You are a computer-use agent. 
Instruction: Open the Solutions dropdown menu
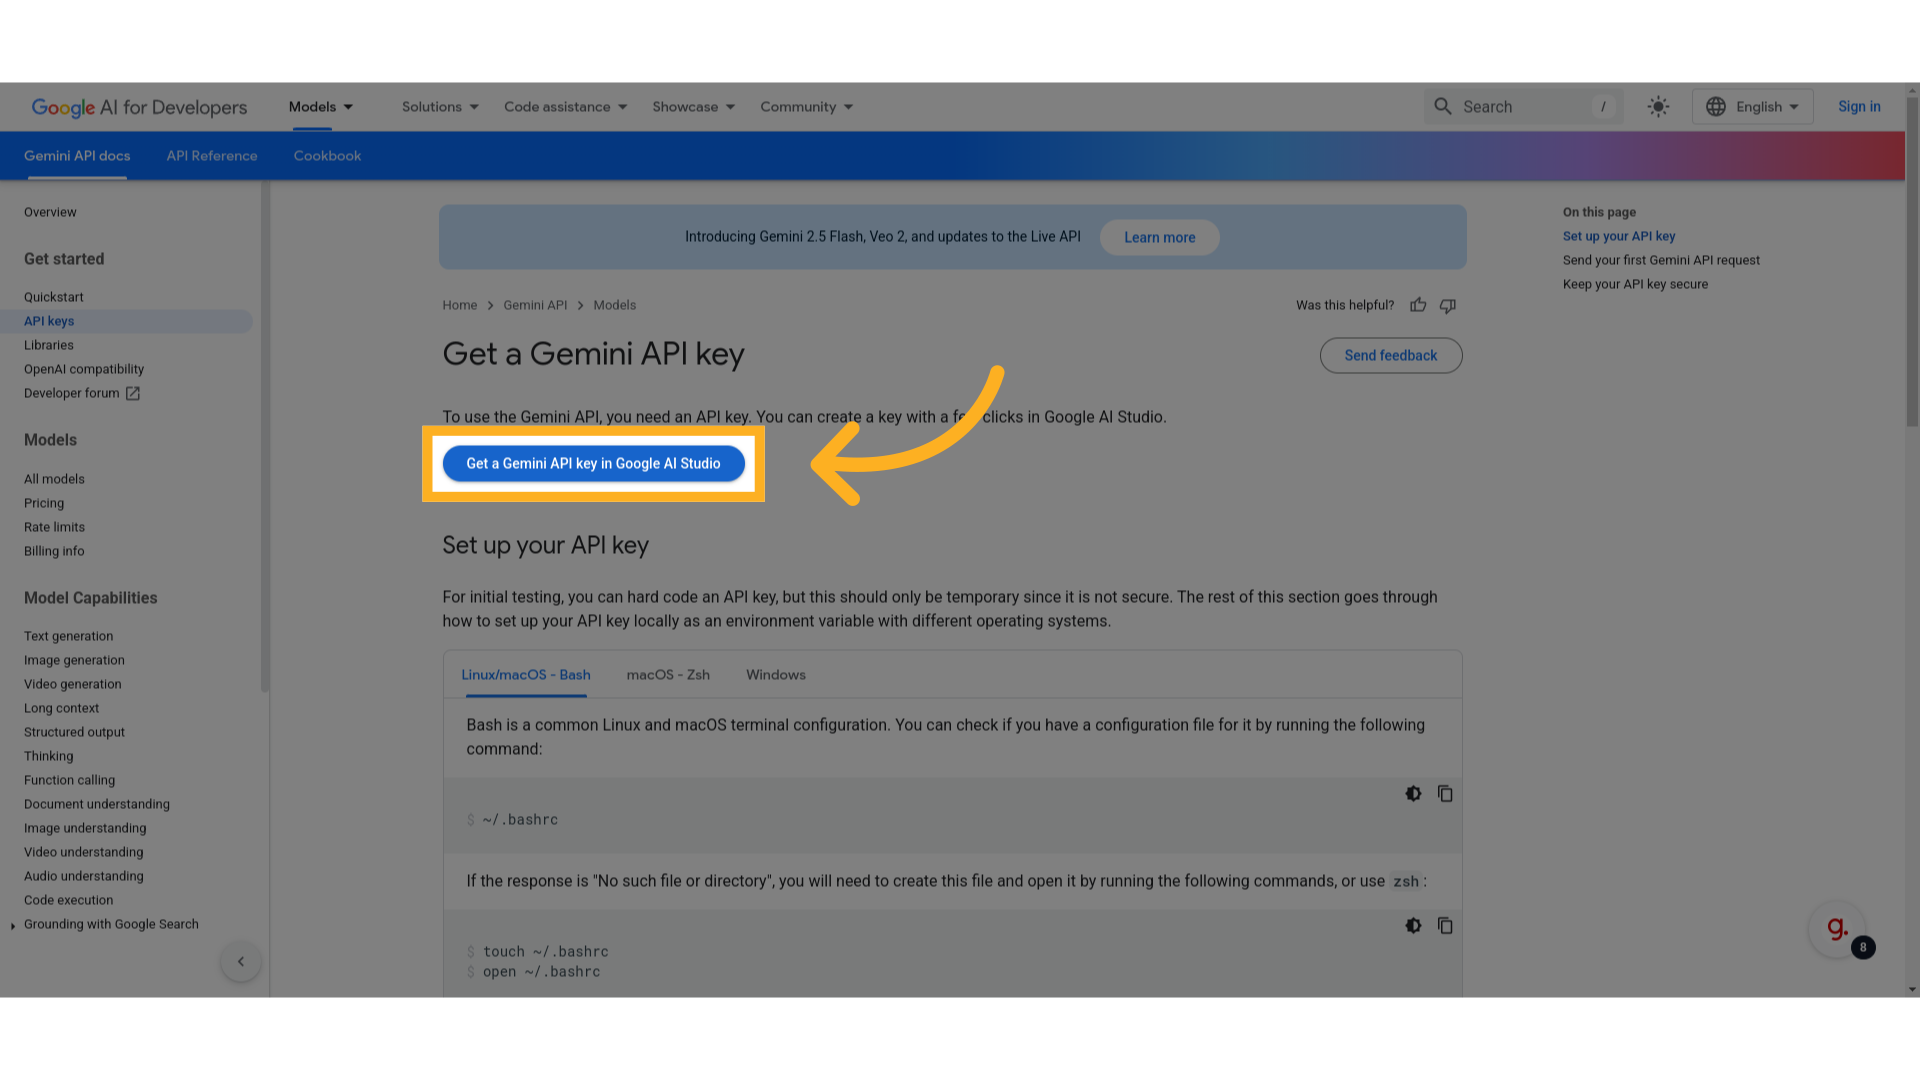point(440,106)
